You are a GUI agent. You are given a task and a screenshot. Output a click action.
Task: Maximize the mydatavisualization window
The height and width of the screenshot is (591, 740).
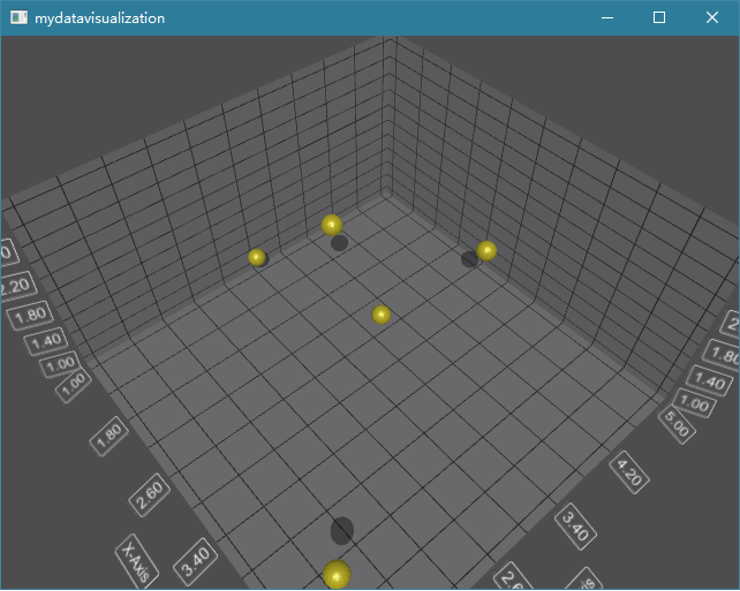[x=659, y=18]
